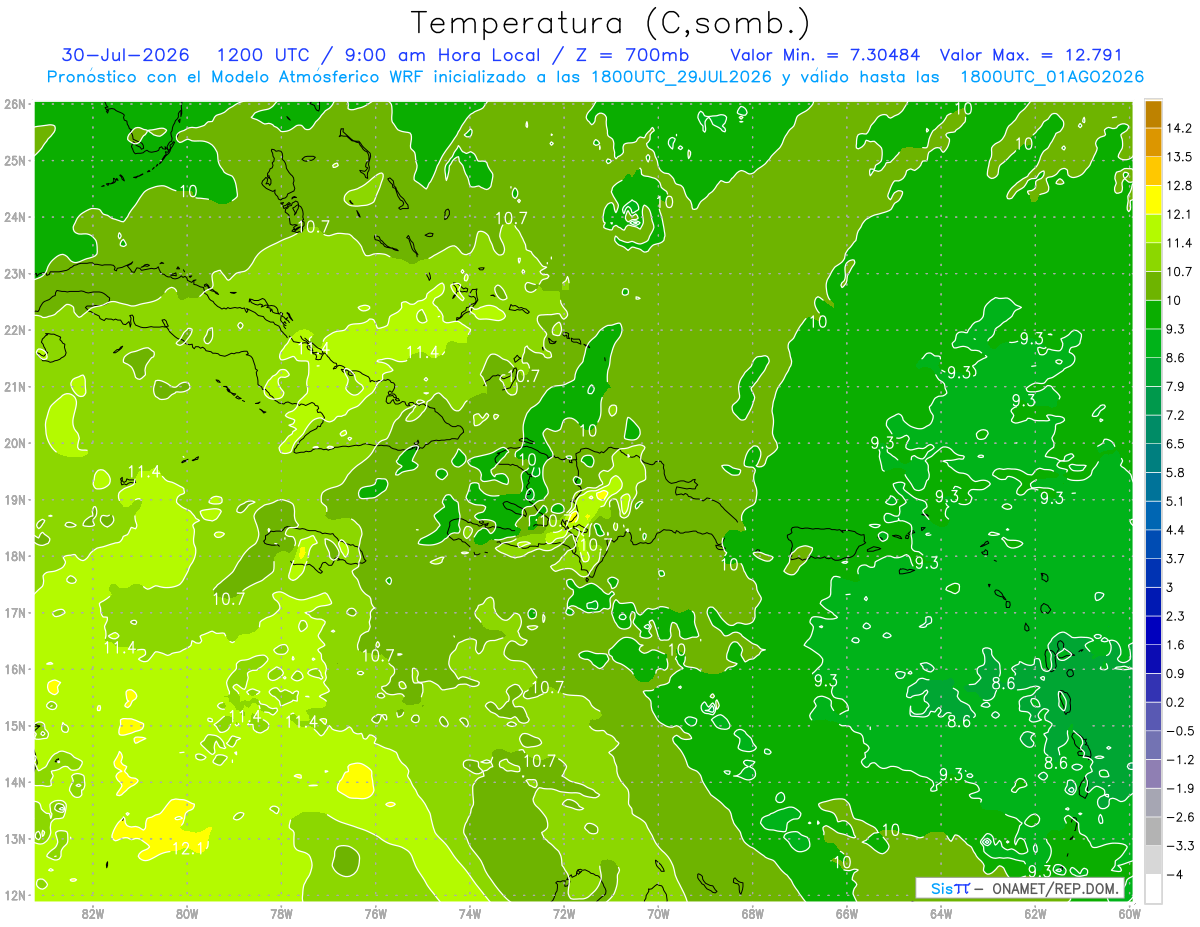Click the 5.1 colorbar tick label

point(1176,501)
